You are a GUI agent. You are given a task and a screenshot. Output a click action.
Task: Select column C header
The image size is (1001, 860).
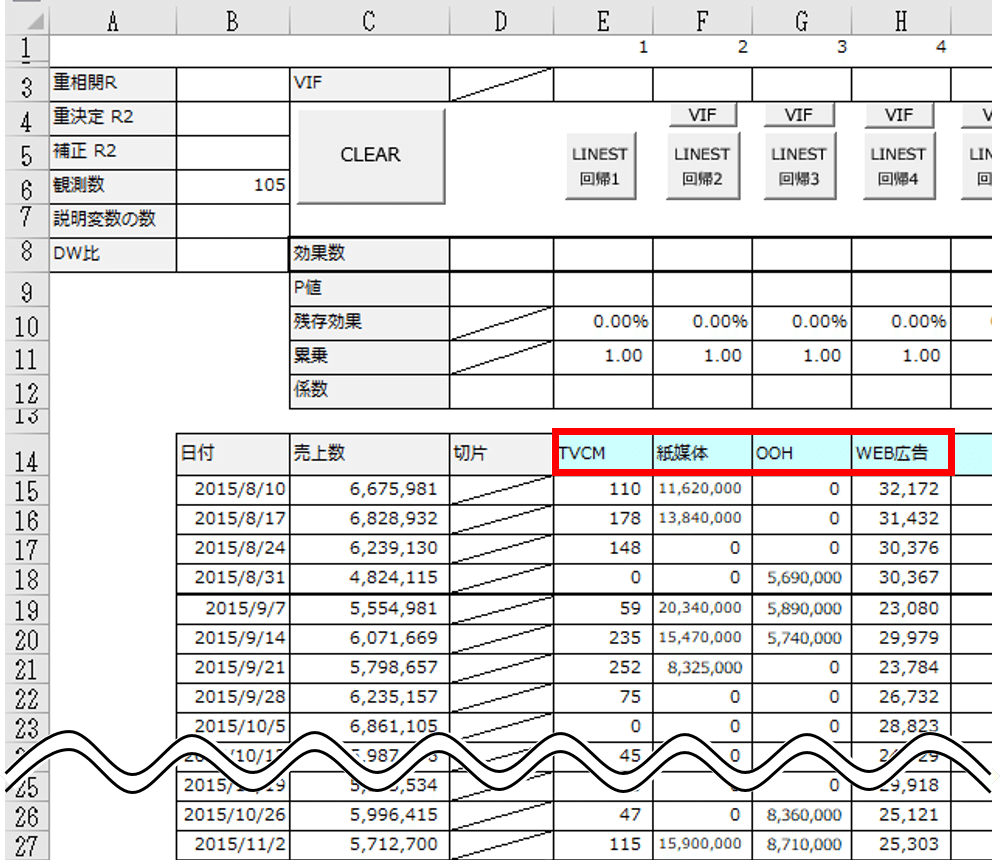point(369,21)
